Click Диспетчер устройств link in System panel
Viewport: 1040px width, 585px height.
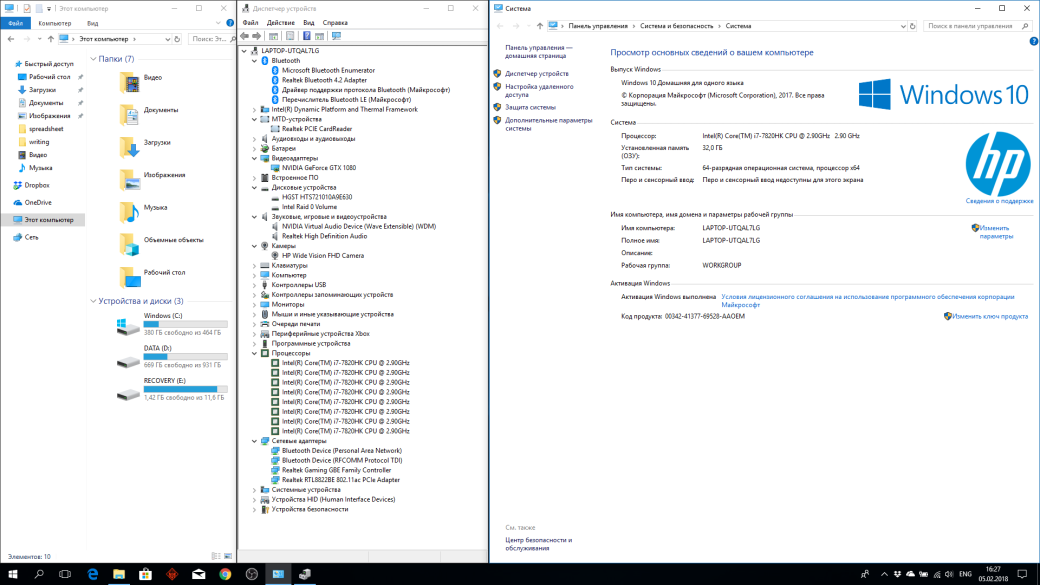coord(537,74)
